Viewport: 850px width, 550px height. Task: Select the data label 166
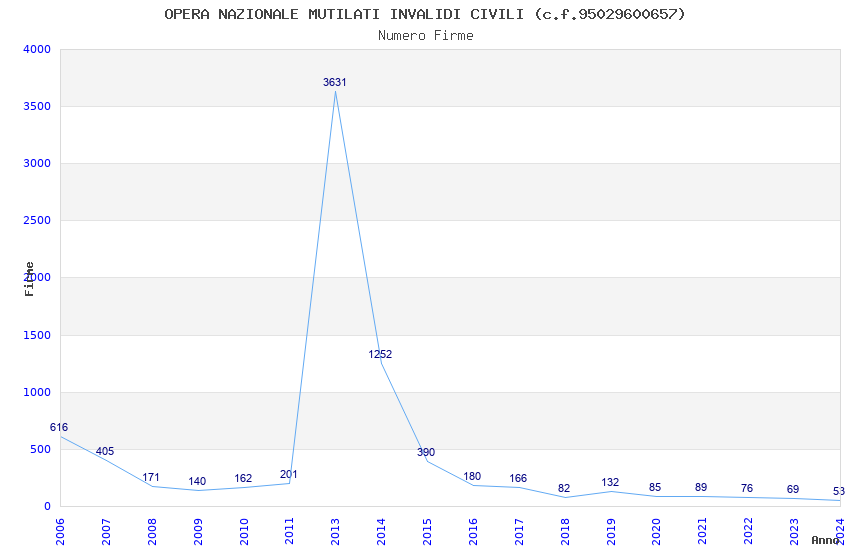click(518, 478)
